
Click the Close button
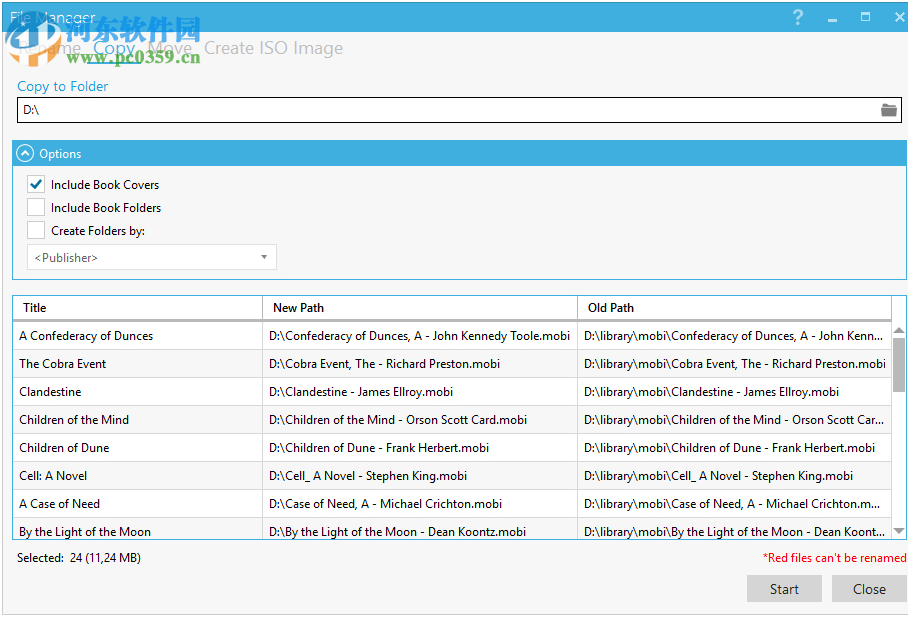869,589
